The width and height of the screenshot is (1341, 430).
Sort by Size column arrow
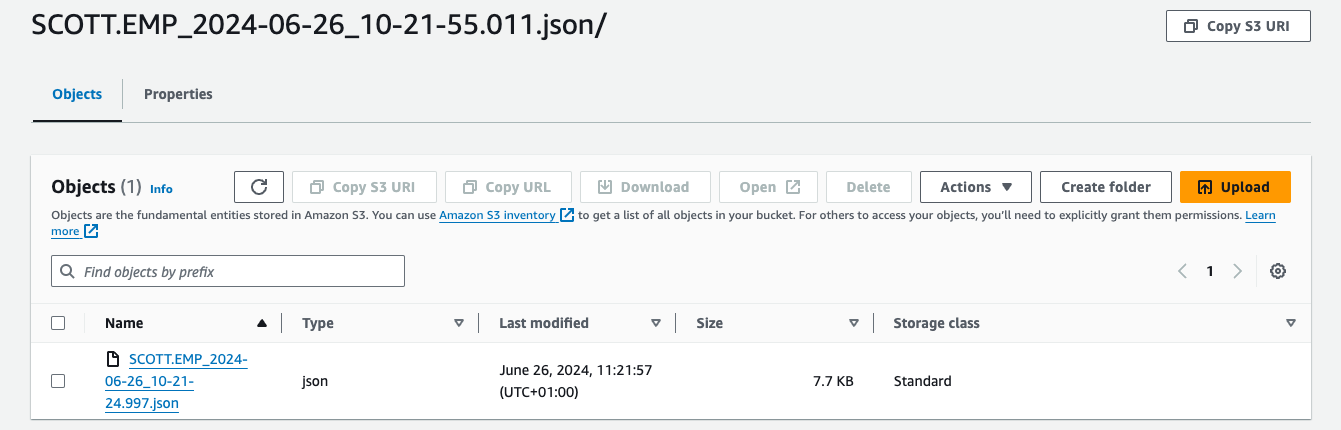point(854,323)
